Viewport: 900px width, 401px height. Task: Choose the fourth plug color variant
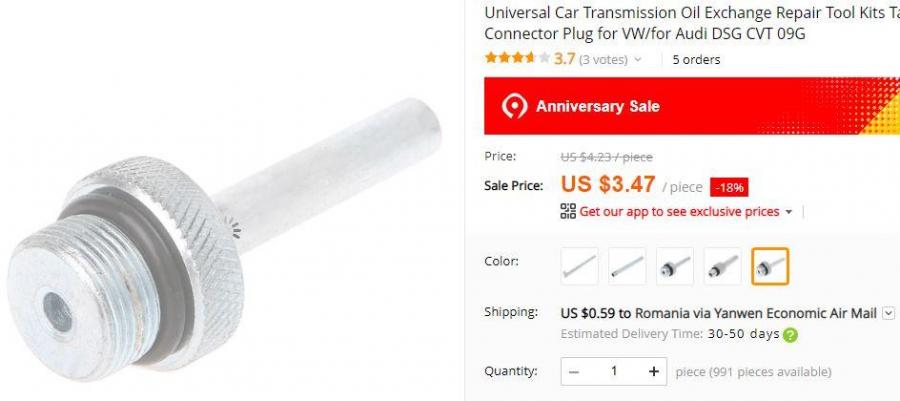point(722,266)
